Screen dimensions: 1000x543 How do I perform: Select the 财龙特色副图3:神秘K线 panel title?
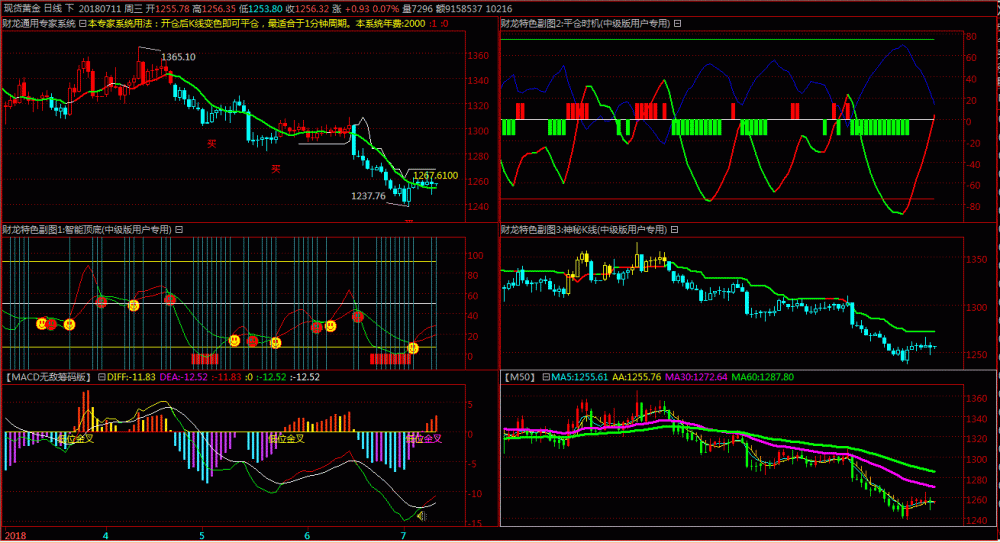coord(584,230)
